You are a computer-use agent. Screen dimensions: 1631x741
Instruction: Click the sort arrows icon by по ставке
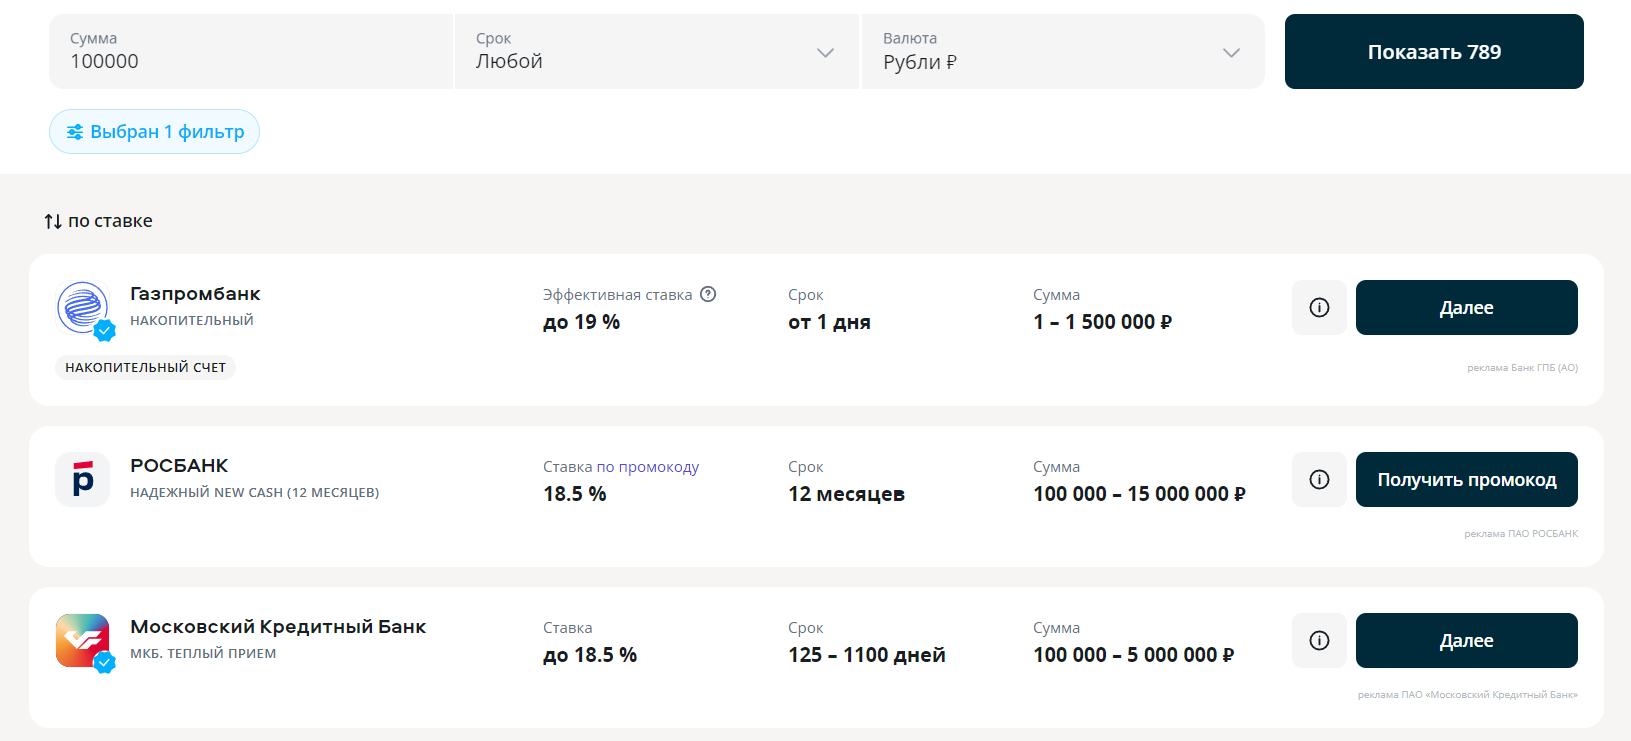pyautogui.click(x=53, y=221)
